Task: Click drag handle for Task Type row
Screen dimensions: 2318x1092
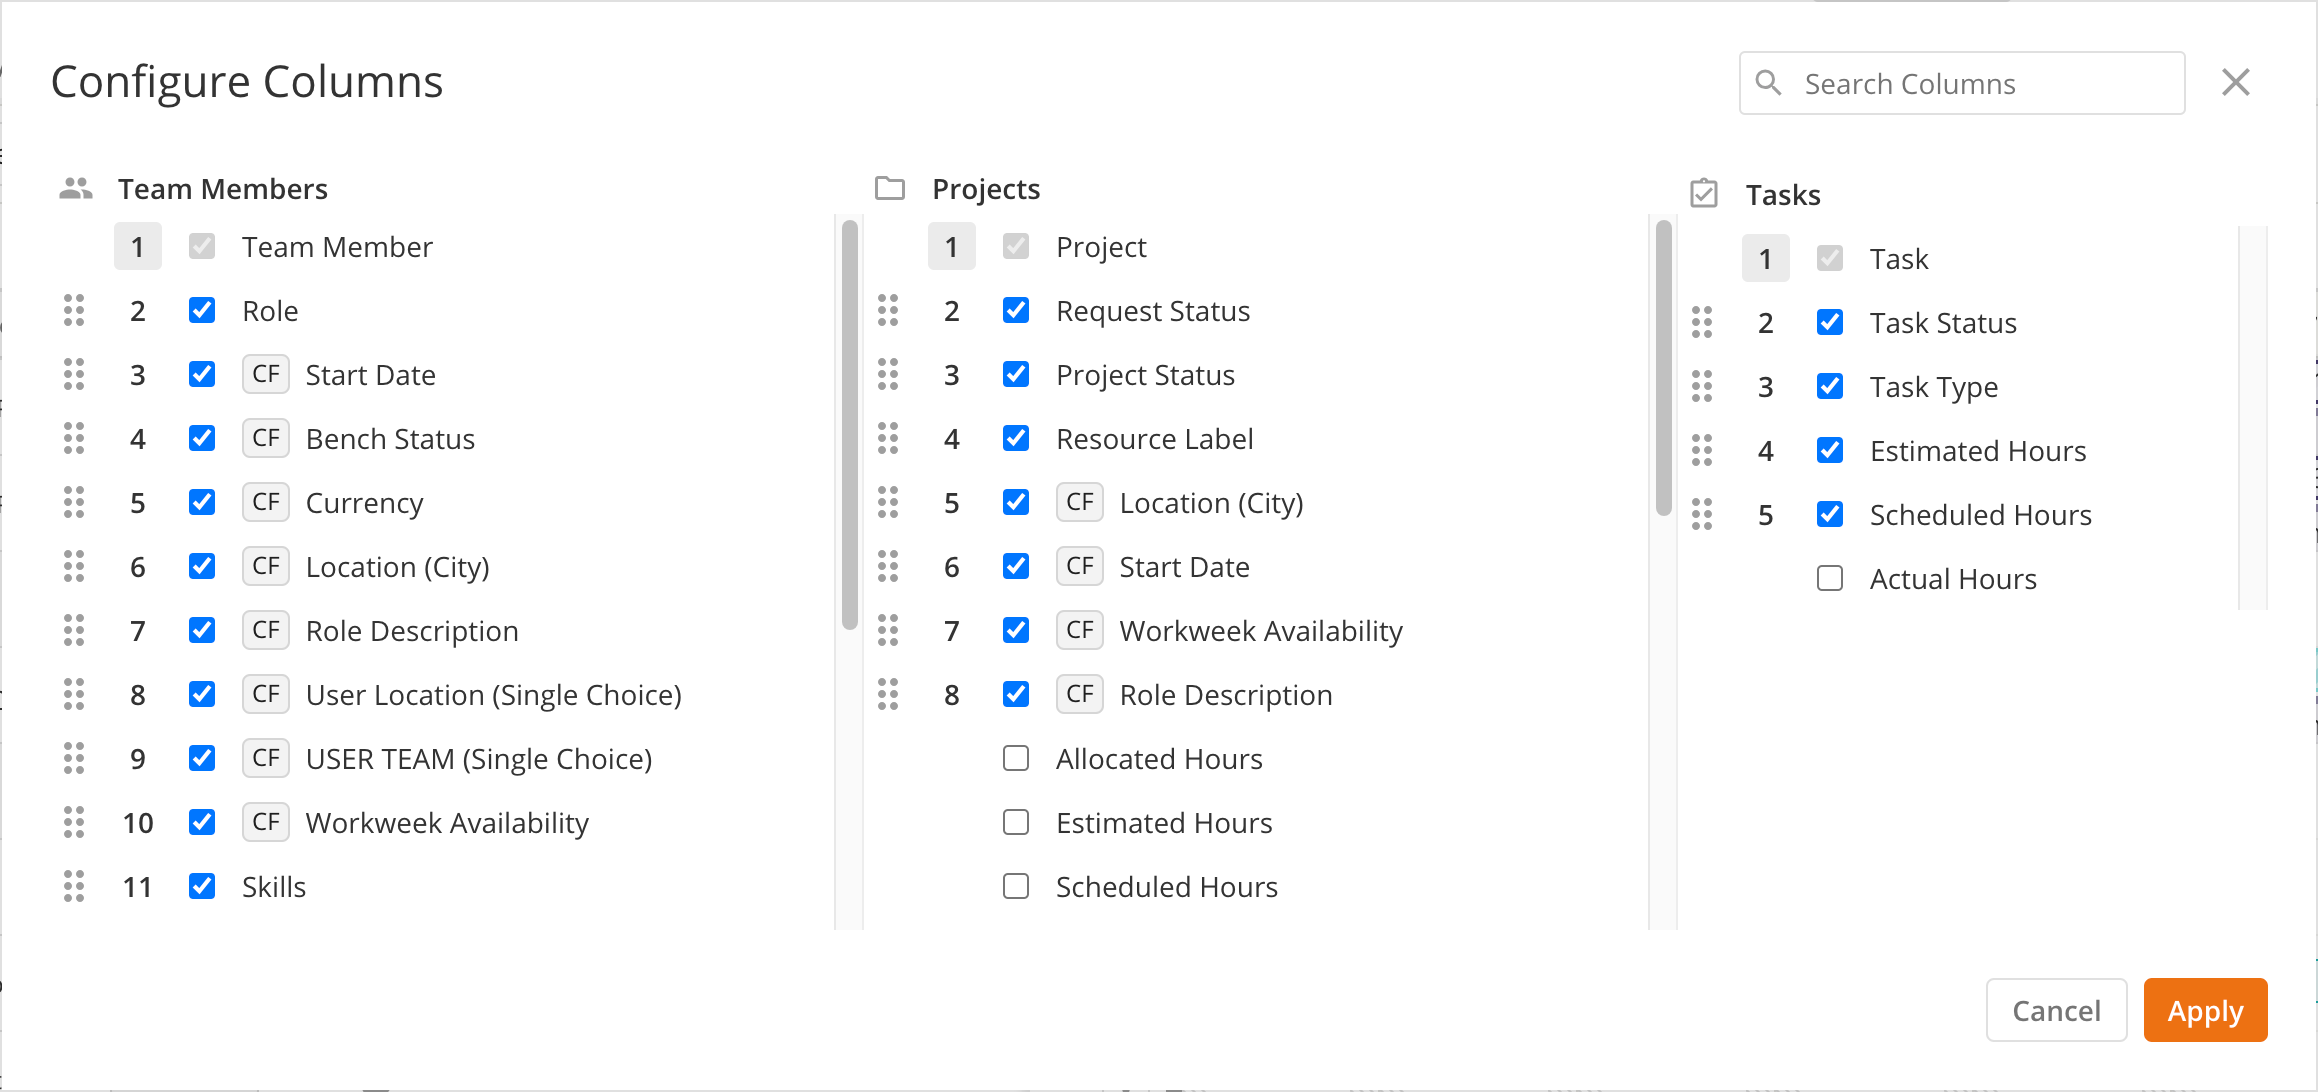Action: (1702, 387)
